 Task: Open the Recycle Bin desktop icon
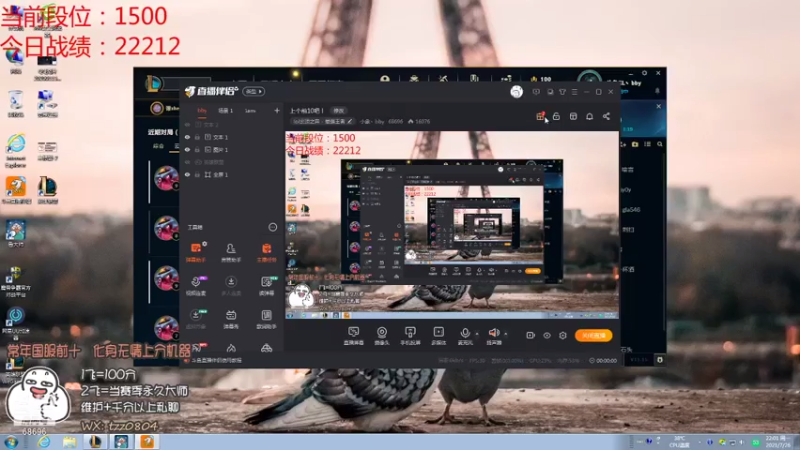(16, 104)
